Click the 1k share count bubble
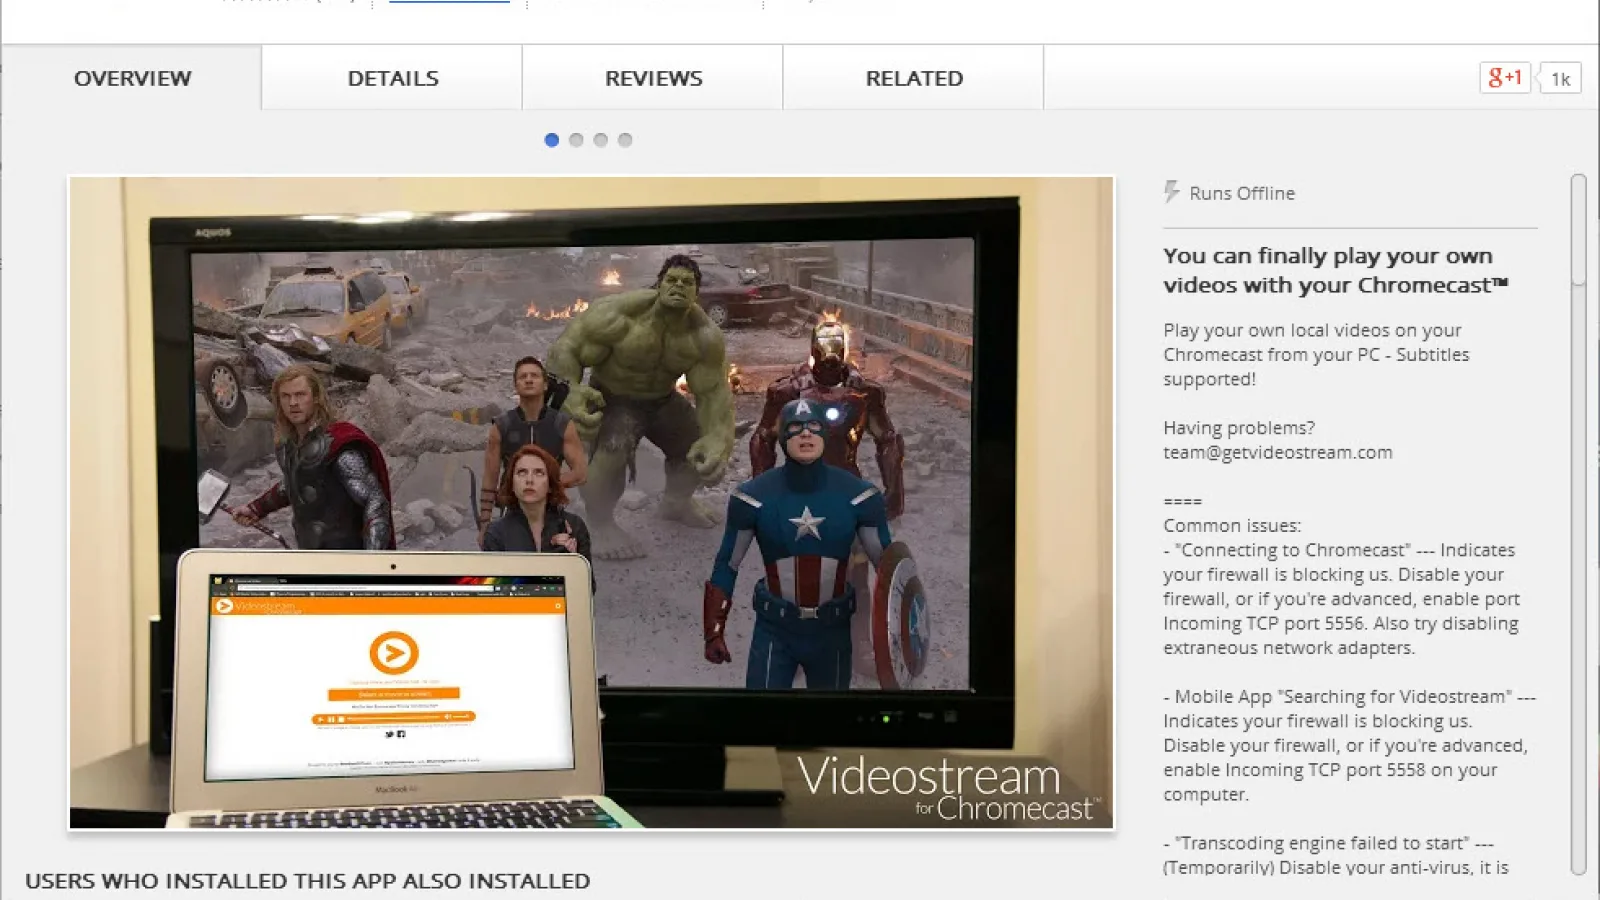 [1560, 79]
